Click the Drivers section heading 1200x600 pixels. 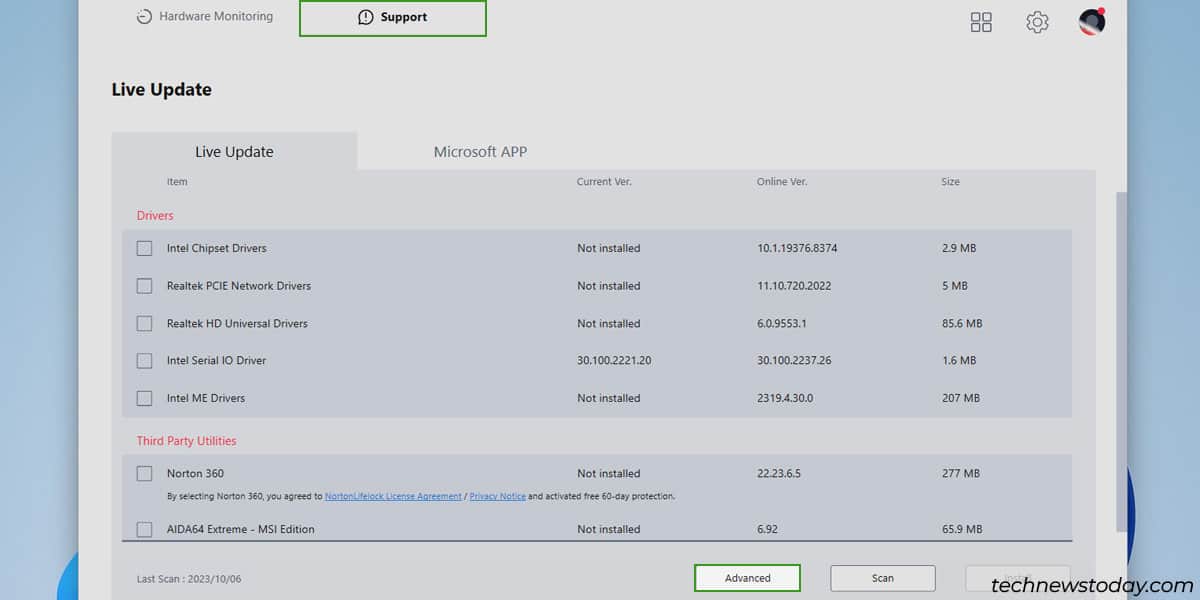coord(155,215)
